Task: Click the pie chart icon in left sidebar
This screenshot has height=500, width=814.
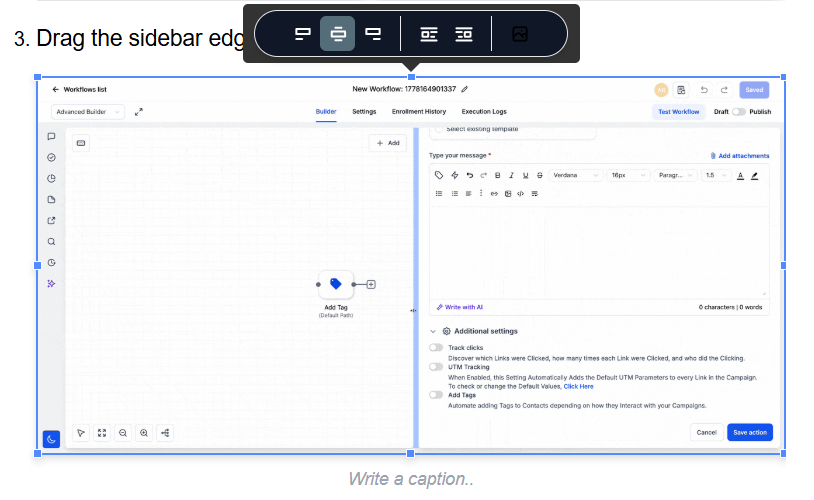Action: click(x=51, y=179)
